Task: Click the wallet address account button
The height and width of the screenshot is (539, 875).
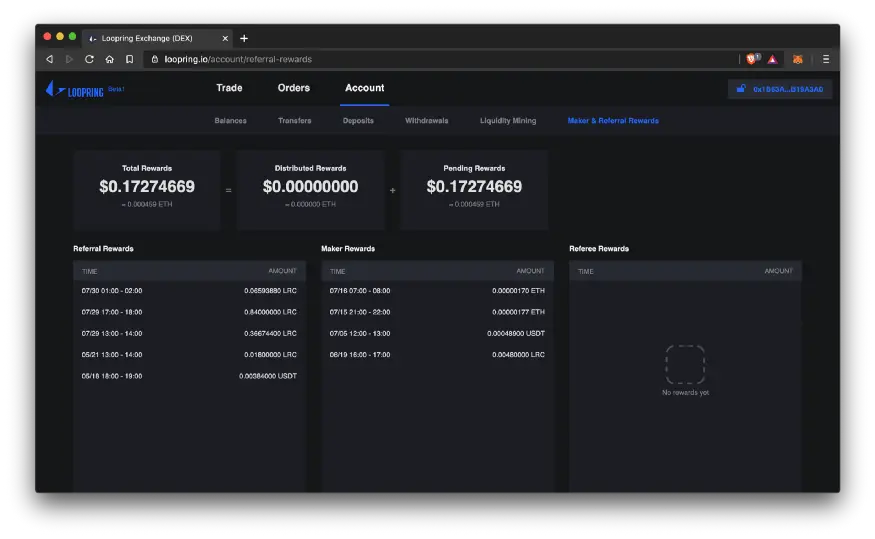Action: (780, 89)
